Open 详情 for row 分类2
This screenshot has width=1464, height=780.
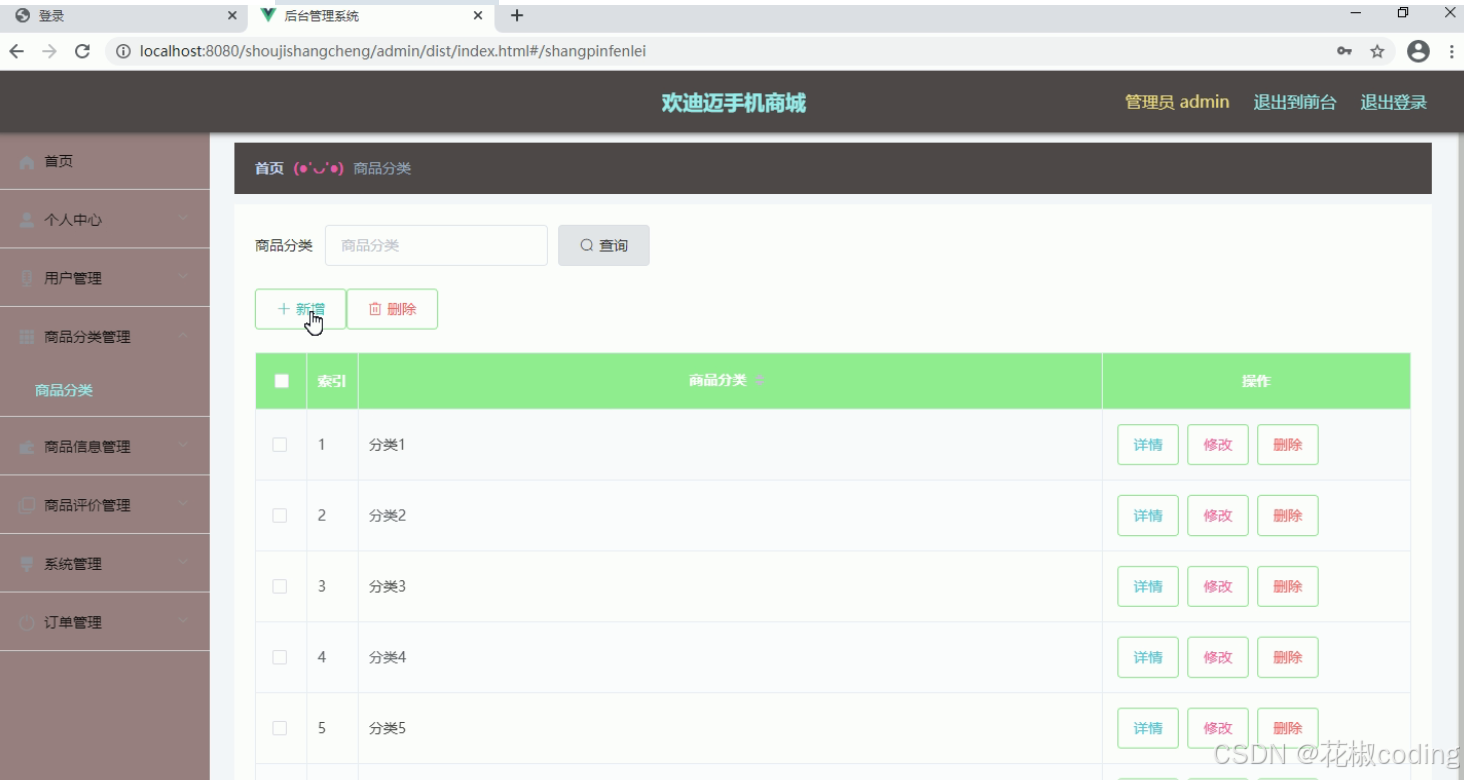[x=1148, y=516]
